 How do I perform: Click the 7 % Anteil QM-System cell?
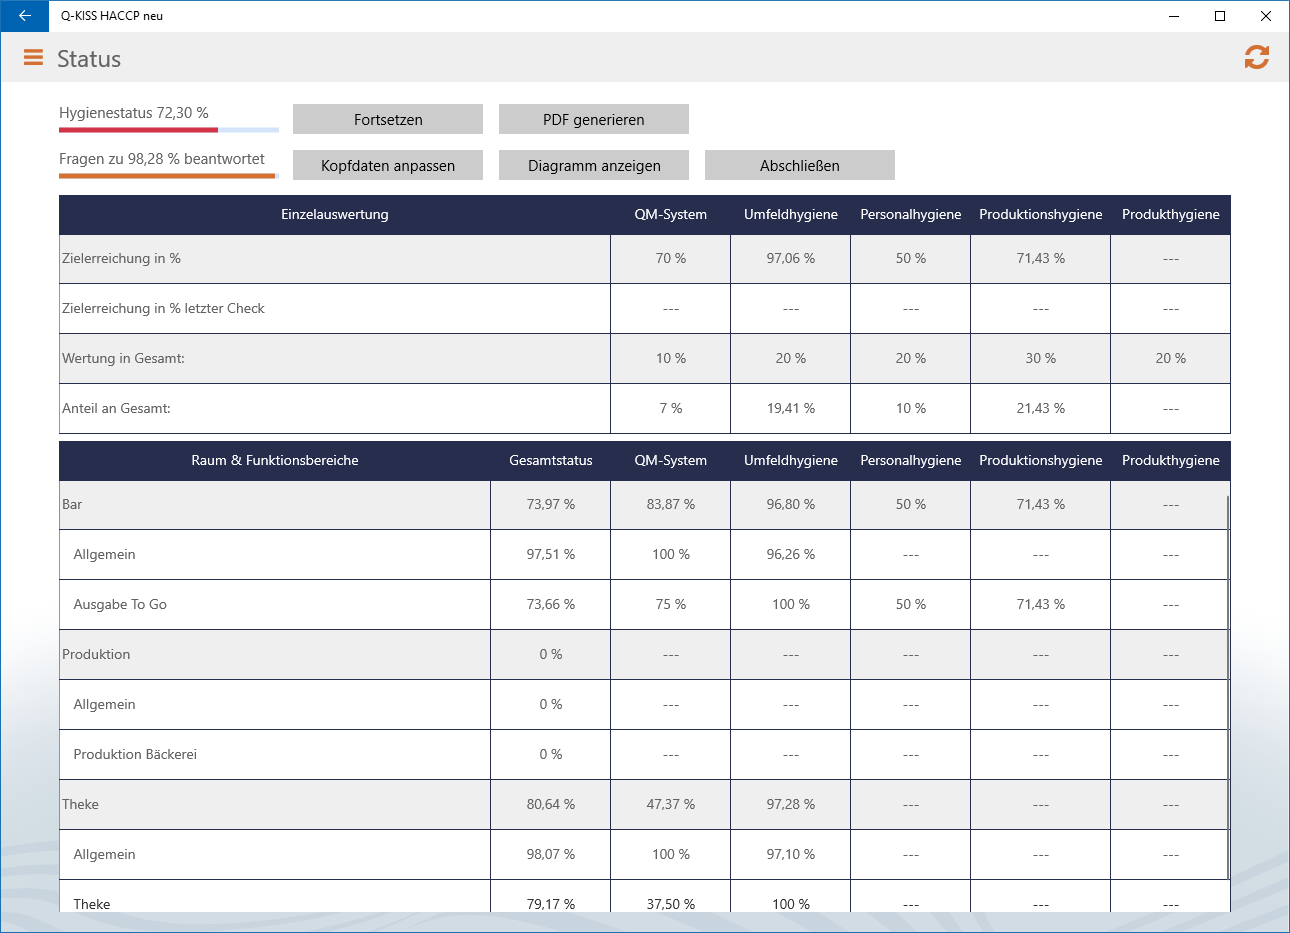(x=671, y=408)
